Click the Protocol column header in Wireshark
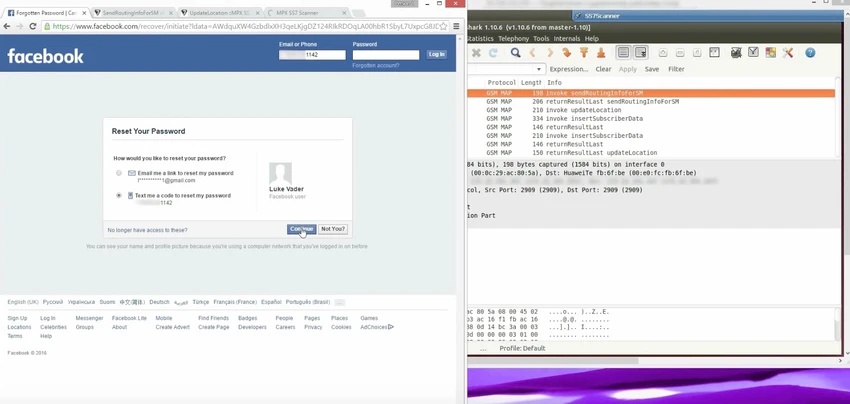The width and height of the screenshot is (850, 404). [501, 82]
